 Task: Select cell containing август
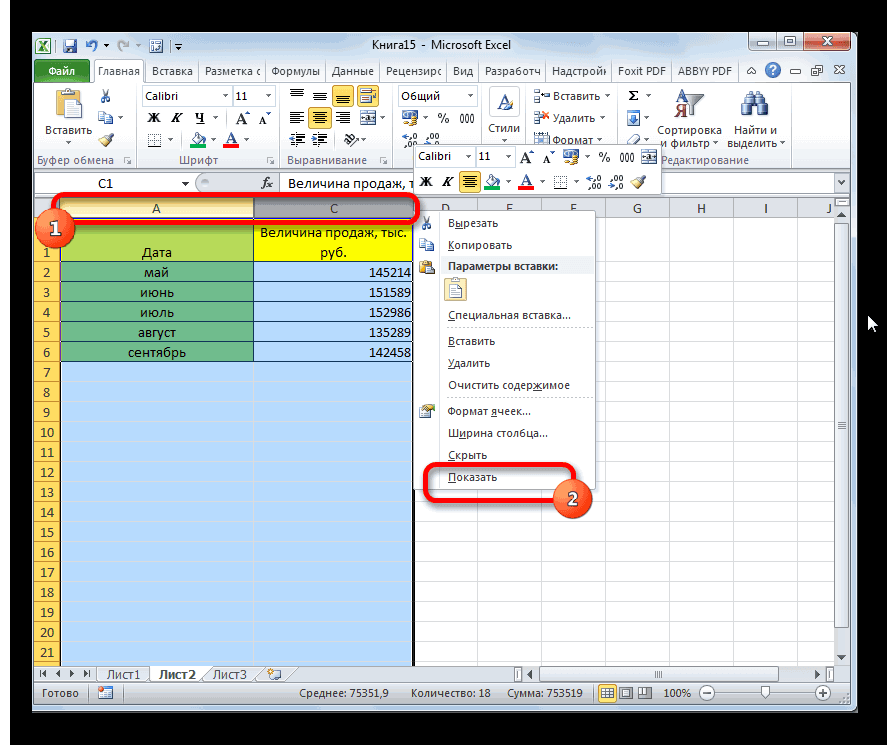[x=156, y=332]
